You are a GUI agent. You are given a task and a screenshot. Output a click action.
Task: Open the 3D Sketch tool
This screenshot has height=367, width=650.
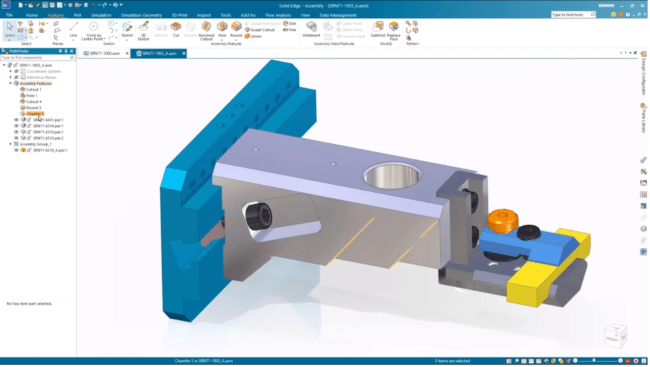pos(143,31)
